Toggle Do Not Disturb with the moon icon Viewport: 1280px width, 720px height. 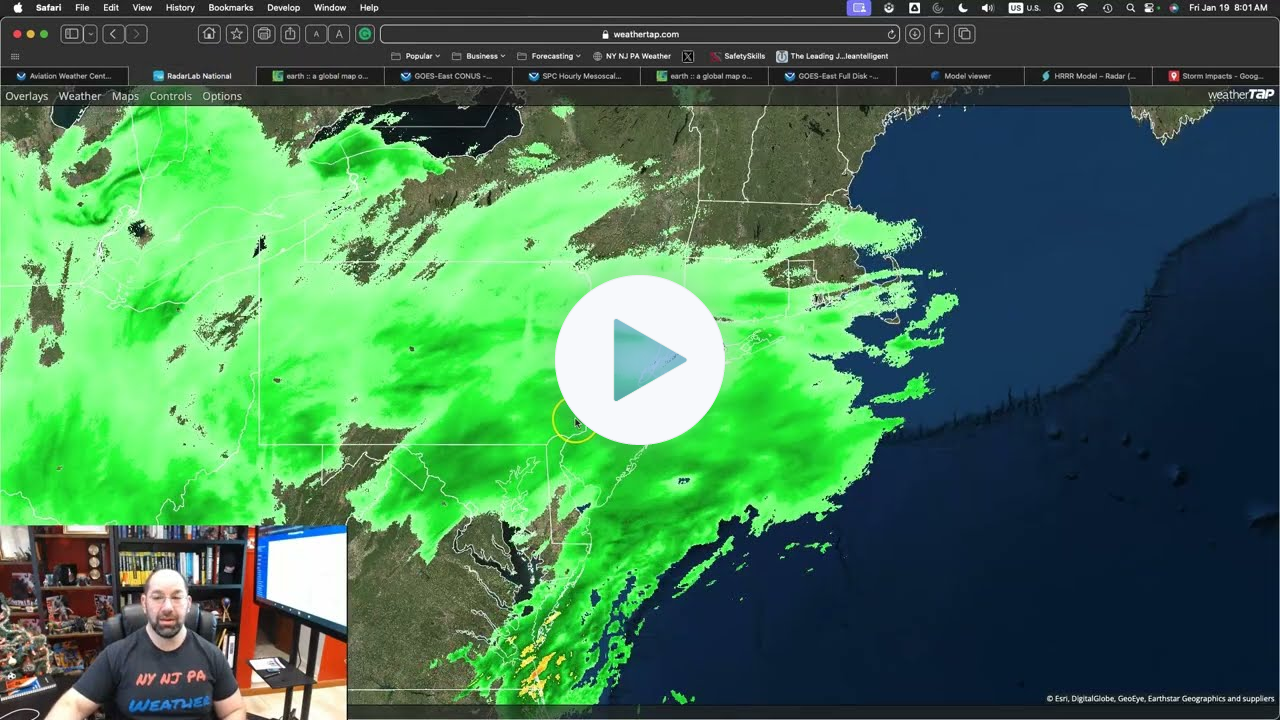point(962,7)
